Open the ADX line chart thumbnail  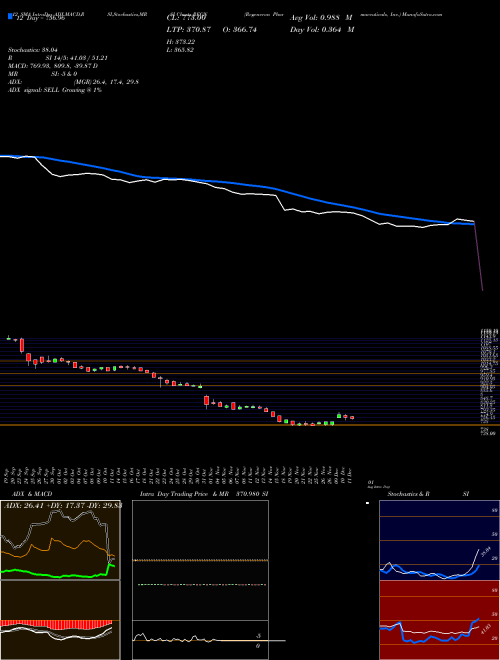click(x=60, y=540)
